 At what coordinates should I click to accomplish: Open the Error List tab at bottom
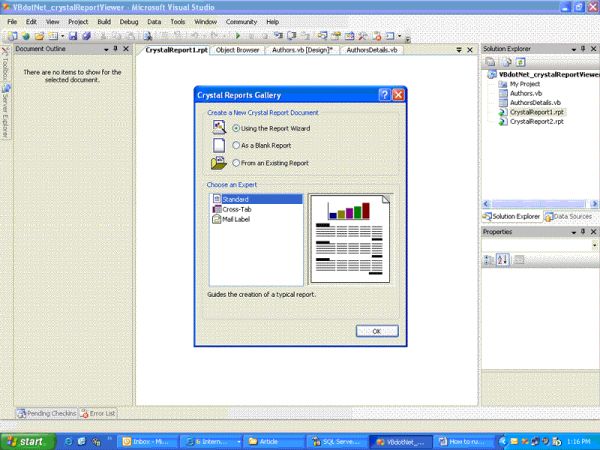coord(98,413)
